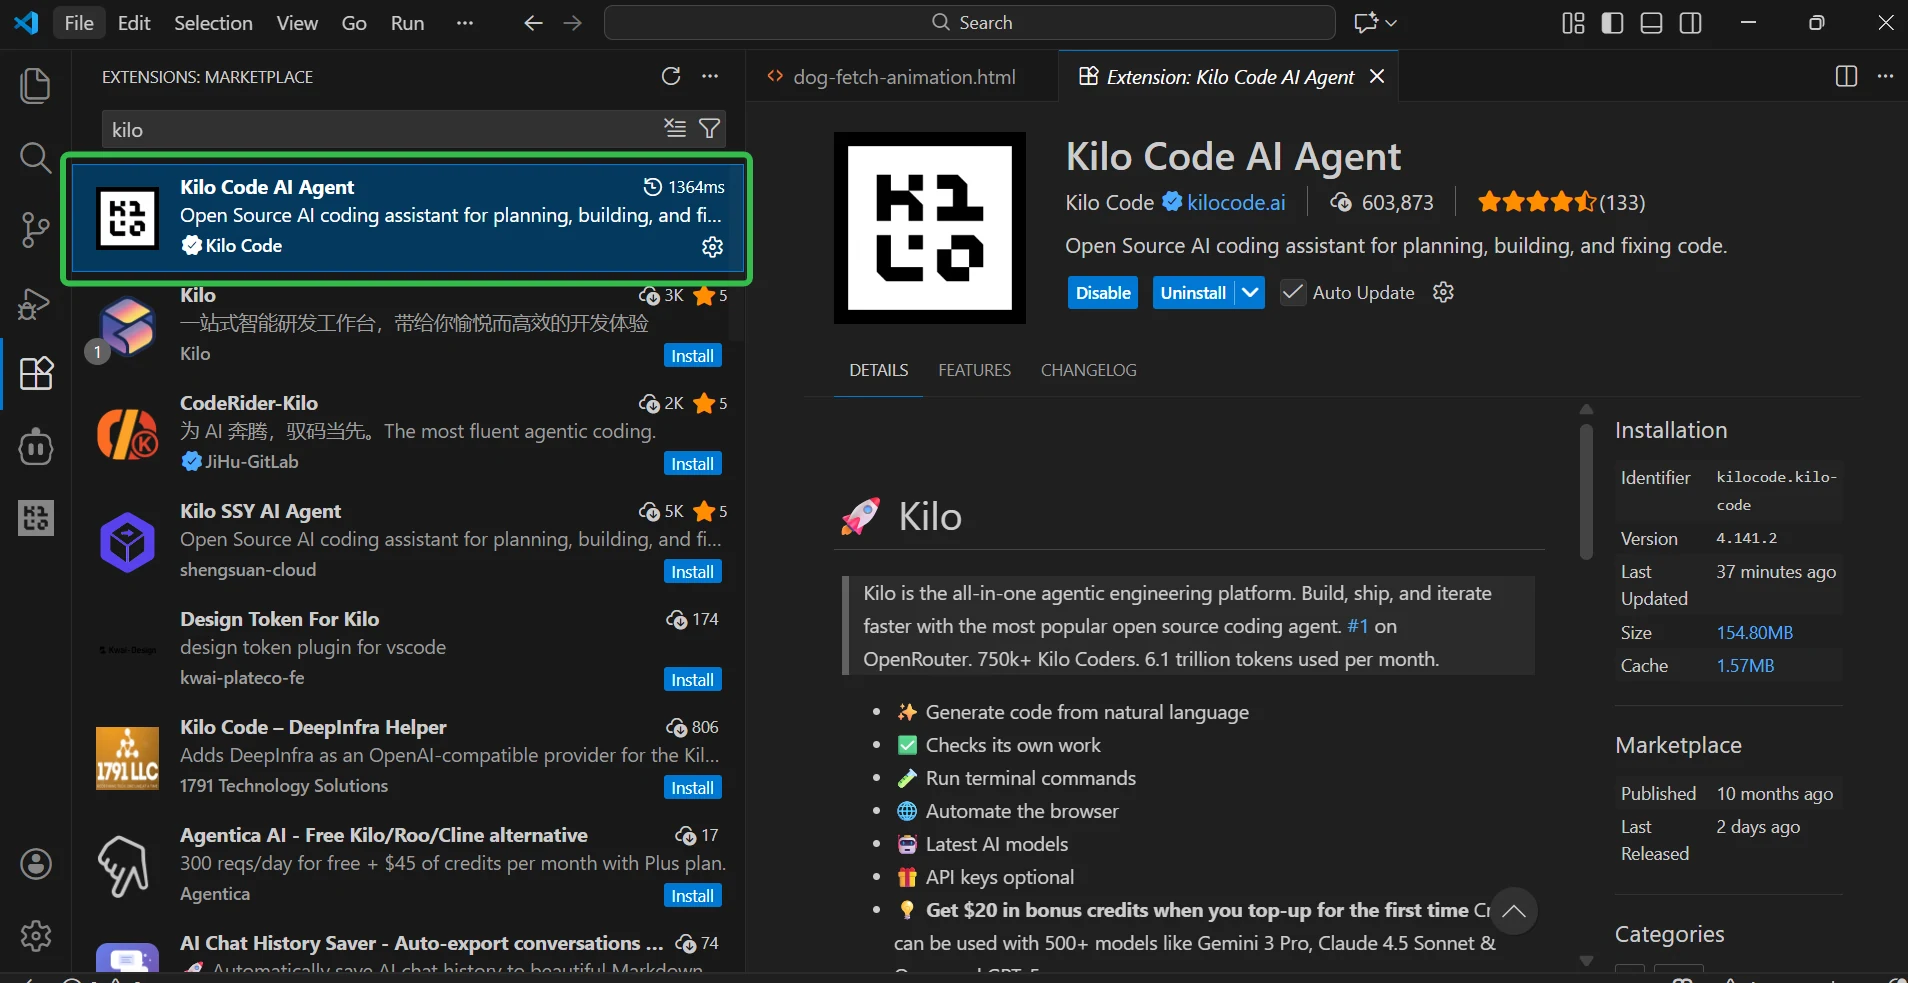Expand the Uninstall dropdown arrow
This screenshot has height=983, width=1908.
1250,293
